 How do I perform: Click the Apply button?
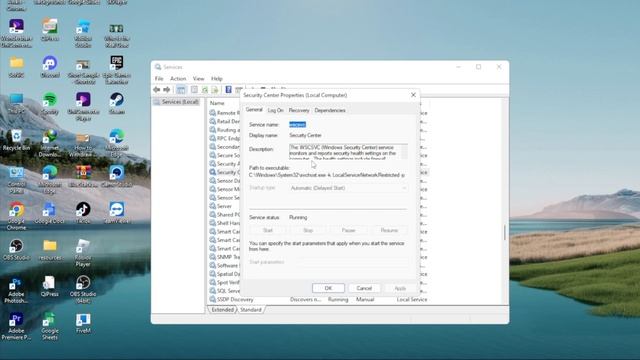pyautogui.click(x=400, y=288)
